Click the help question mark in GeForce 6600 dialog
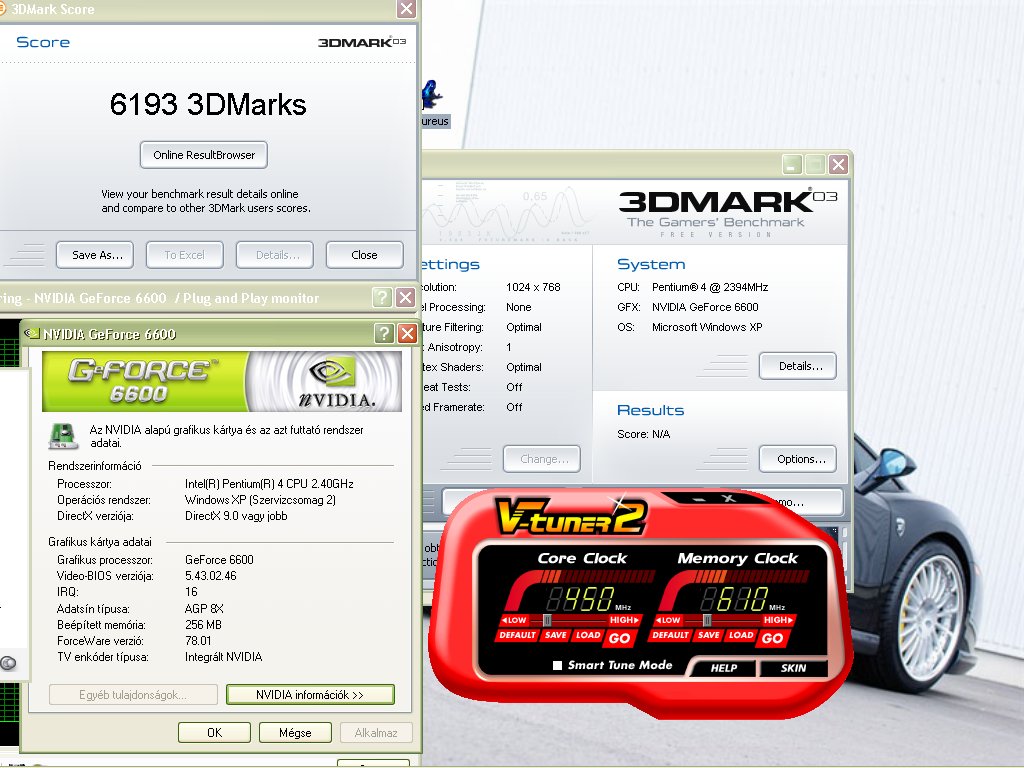Viewport: 1024px width, 768px height. pyautogui.click(x=384, y=334)
